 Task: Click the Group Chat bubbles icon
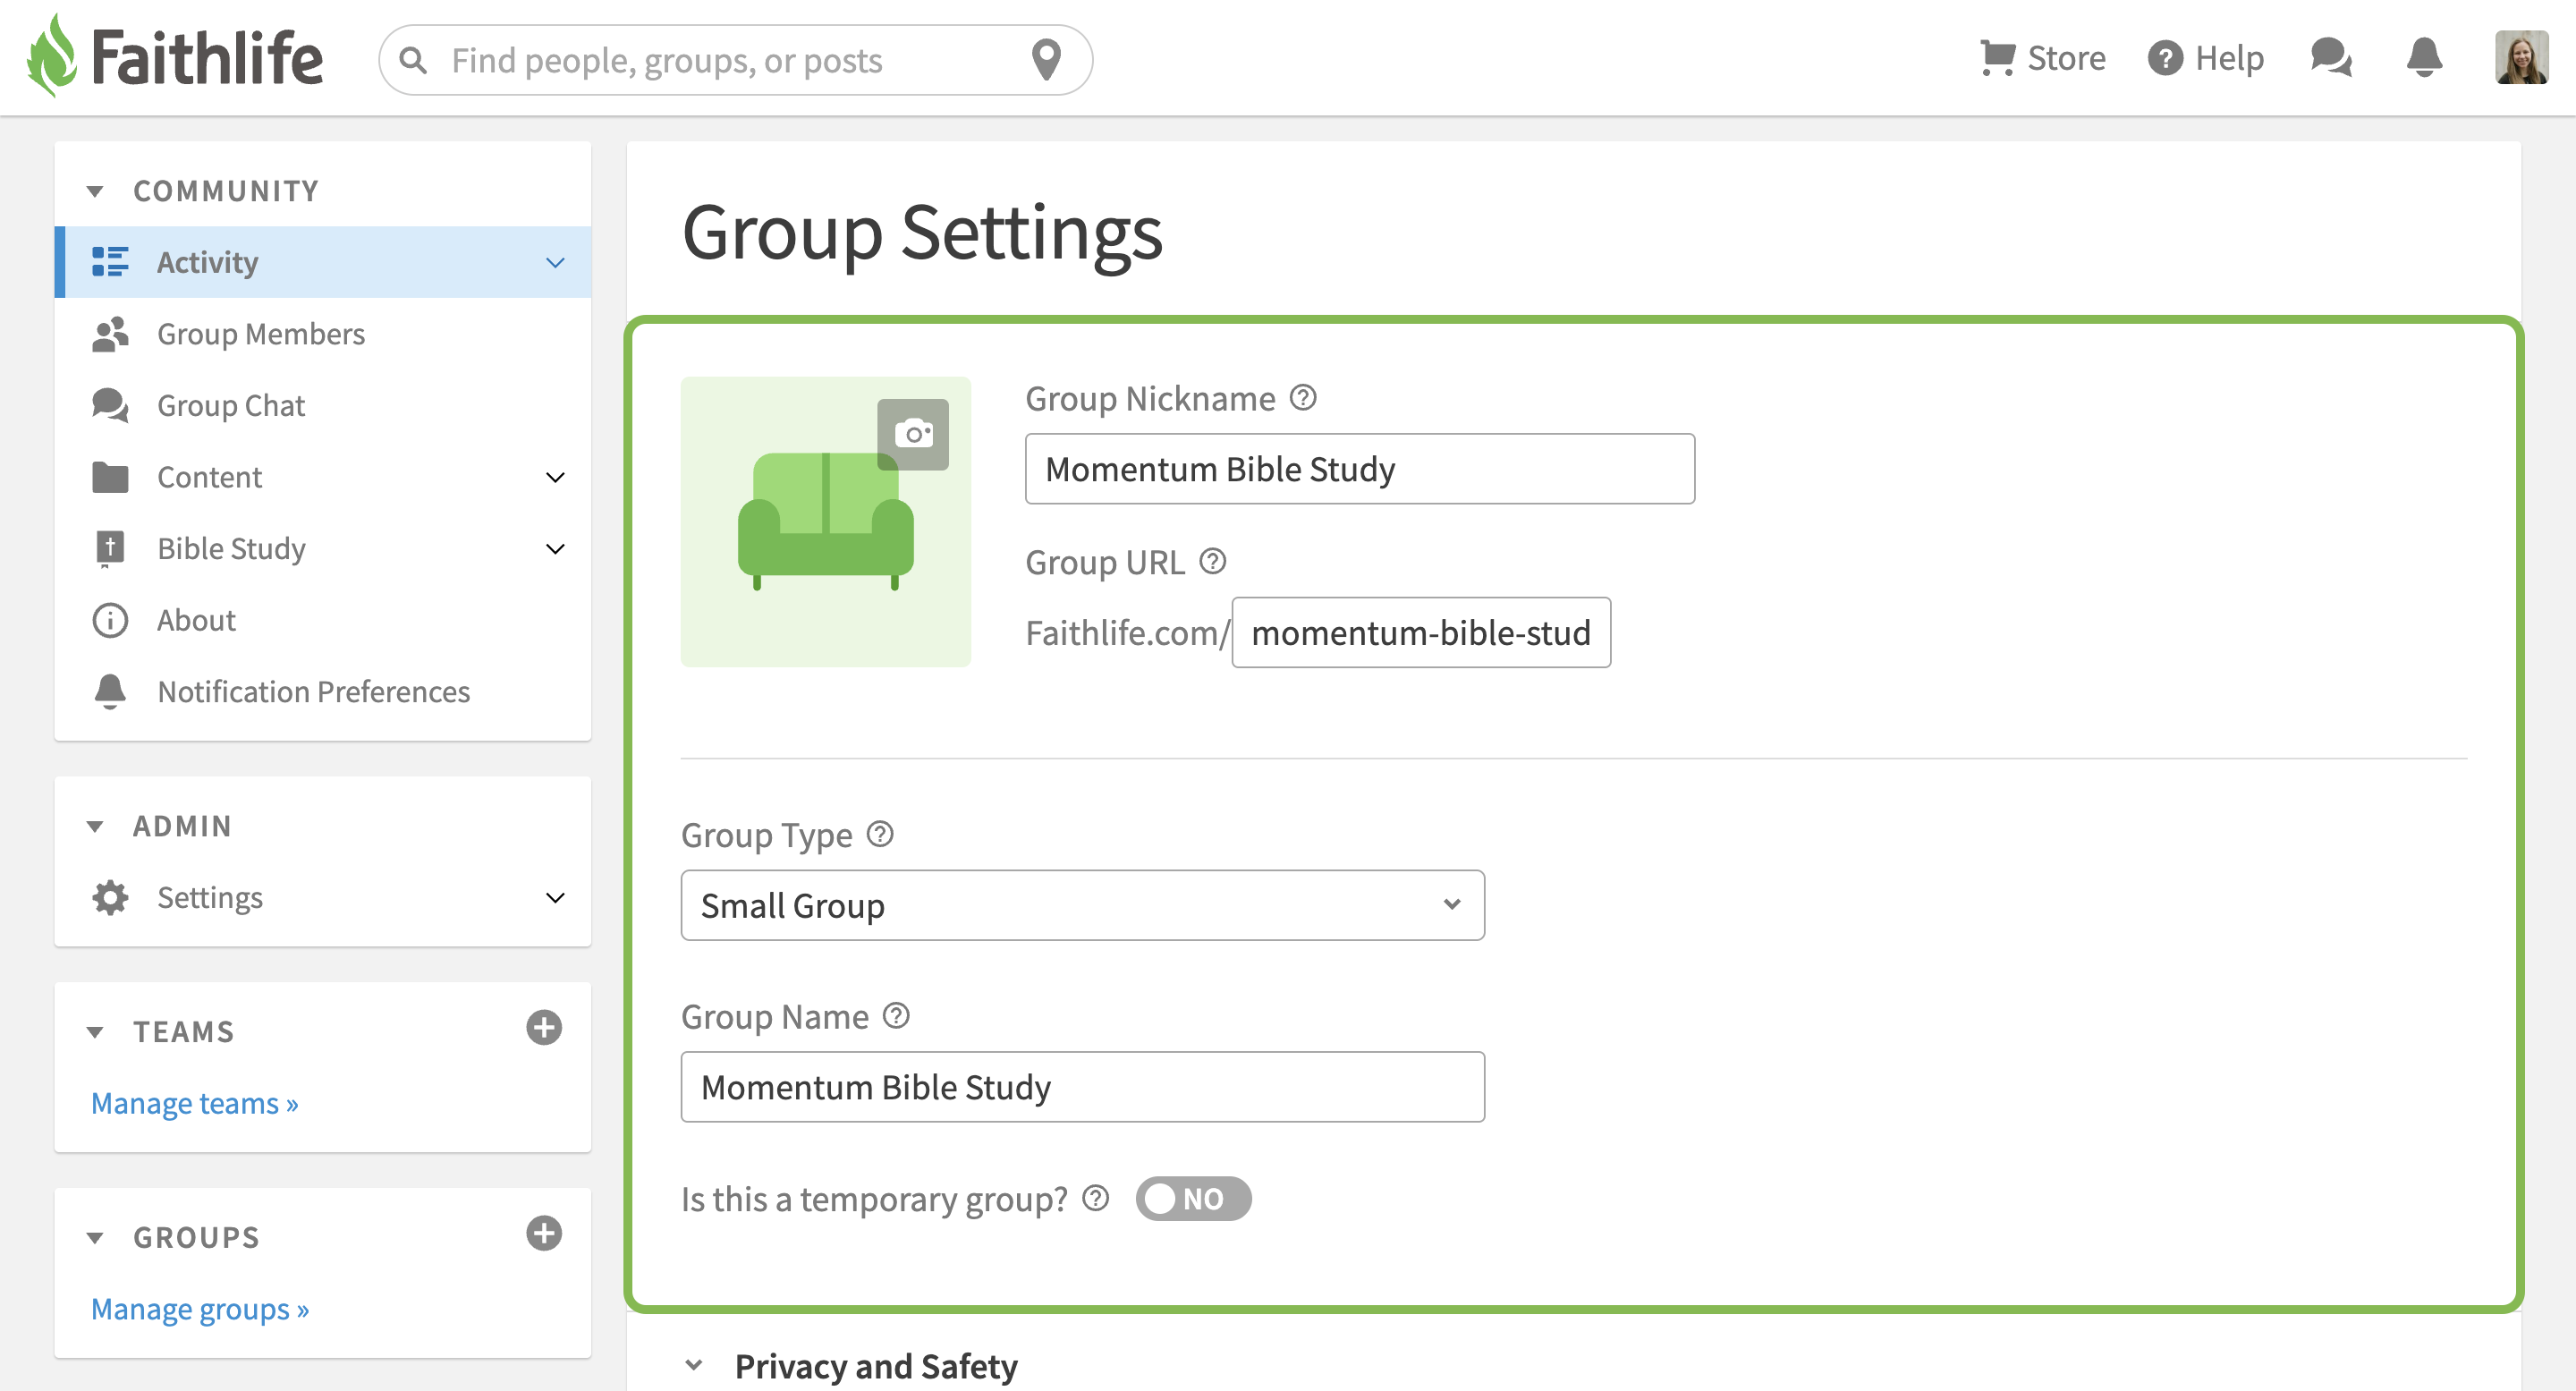(x=110, y=405)
